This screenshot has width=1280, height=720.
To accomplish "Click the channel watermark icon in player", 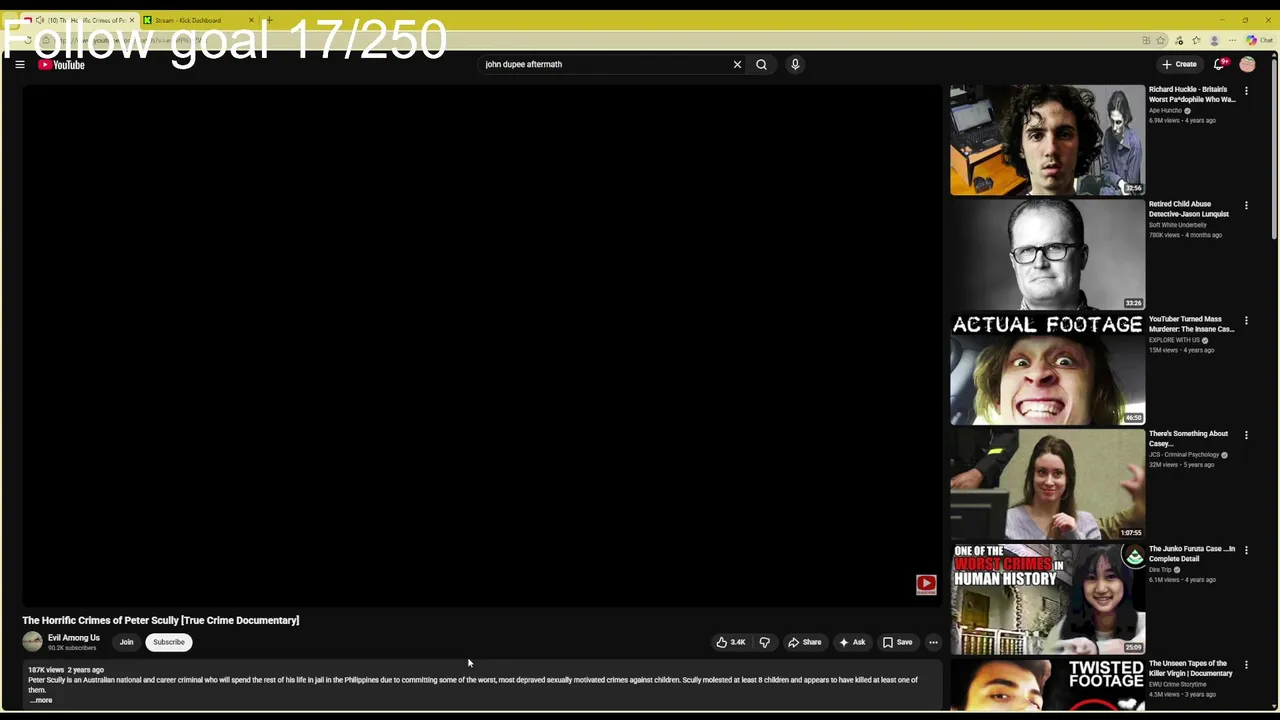I will (x=926, y=584).
